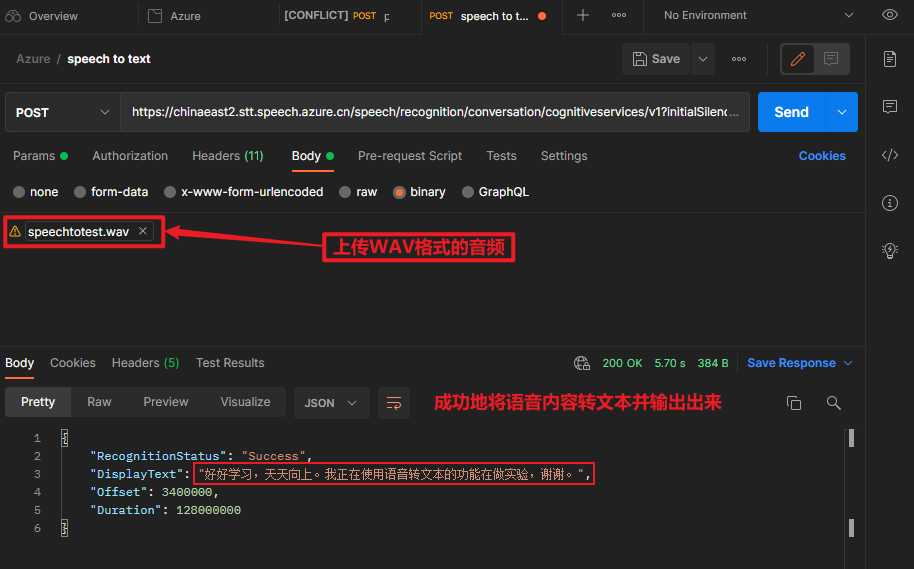The image size is (914, 569).
Task: Open the documentation icon in right sidebar
Action: tap(890, 59)
